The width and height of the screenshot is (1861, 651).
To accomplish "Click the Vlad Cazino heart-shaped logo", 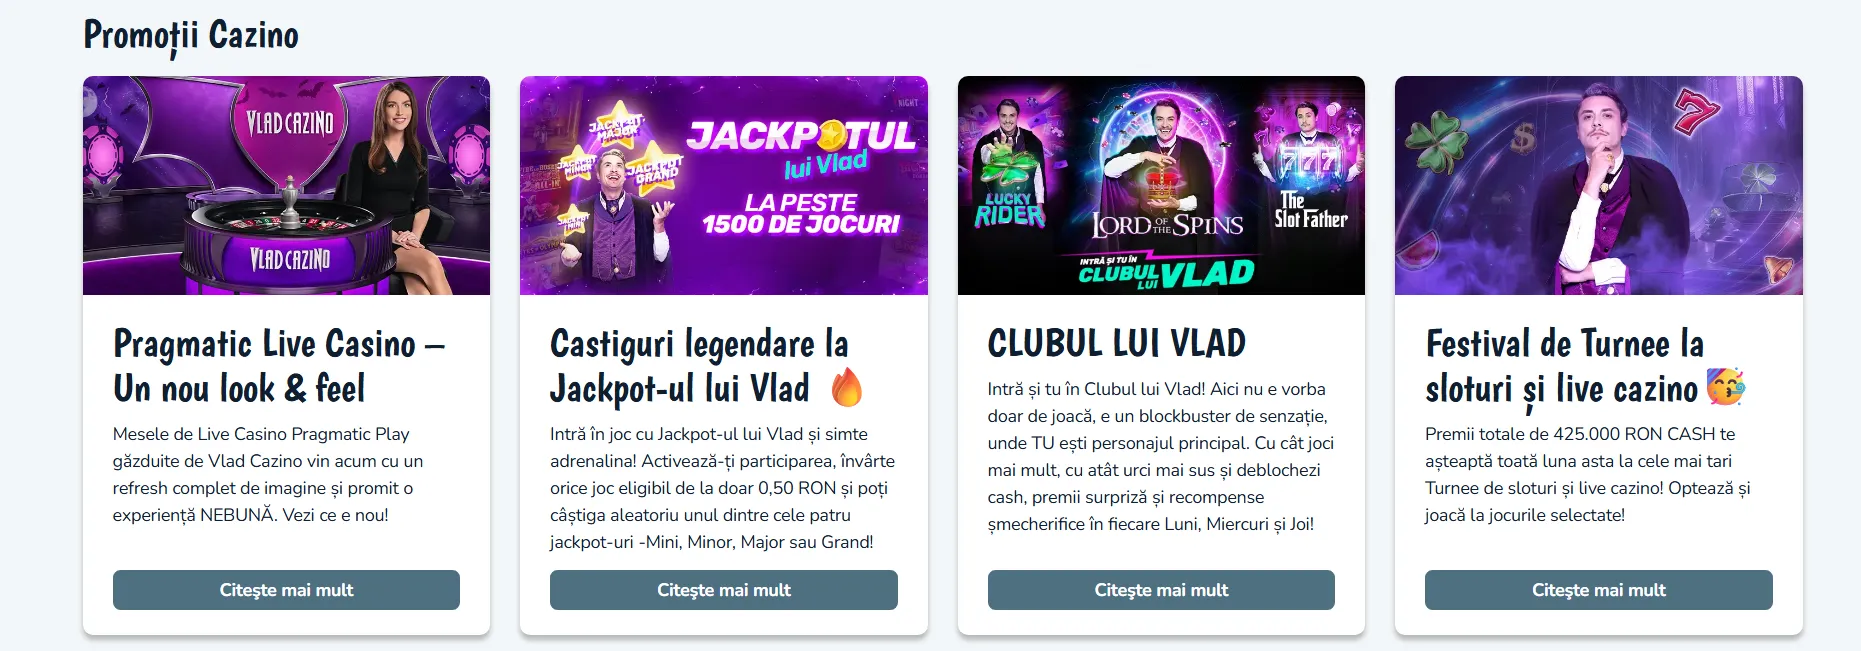I will tap(290, 125).
